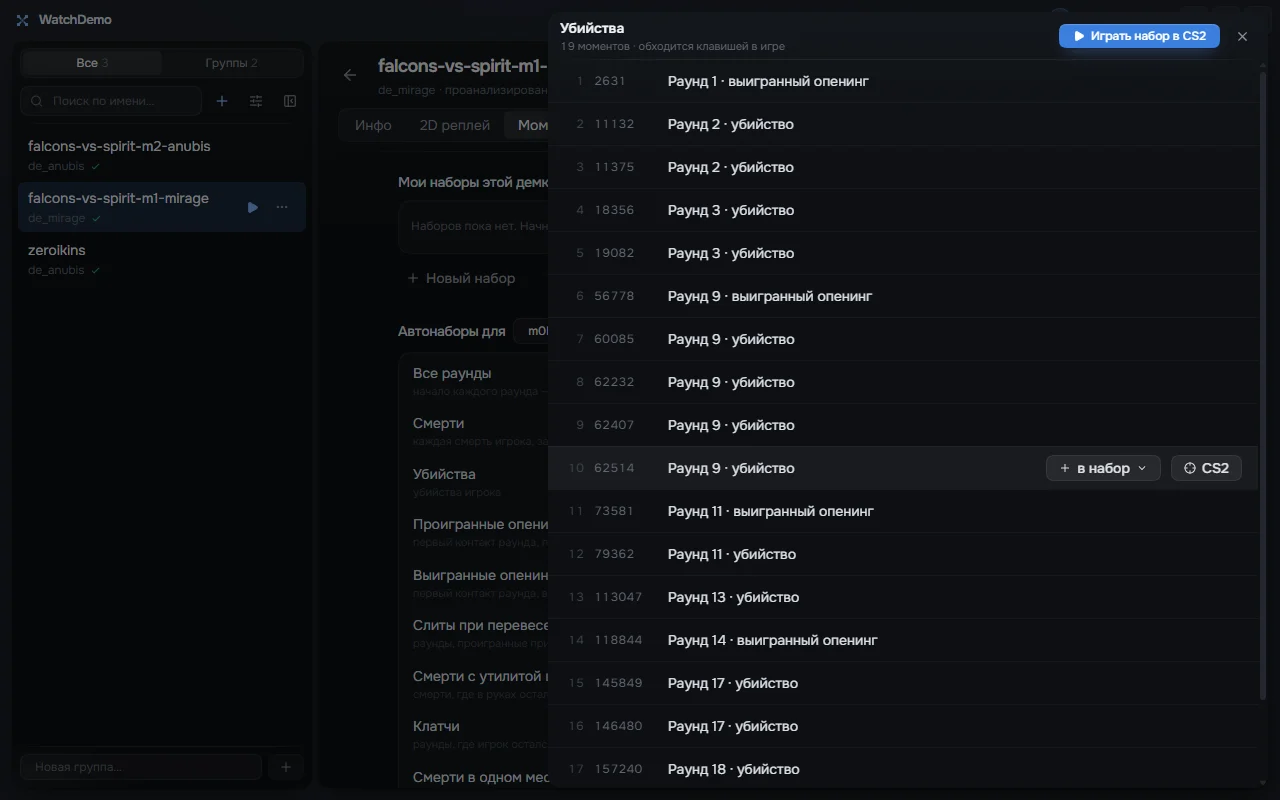This screenshot has height=800, width=1280.
Task: Click Новый набор button
Action: (x=461, y=278)
